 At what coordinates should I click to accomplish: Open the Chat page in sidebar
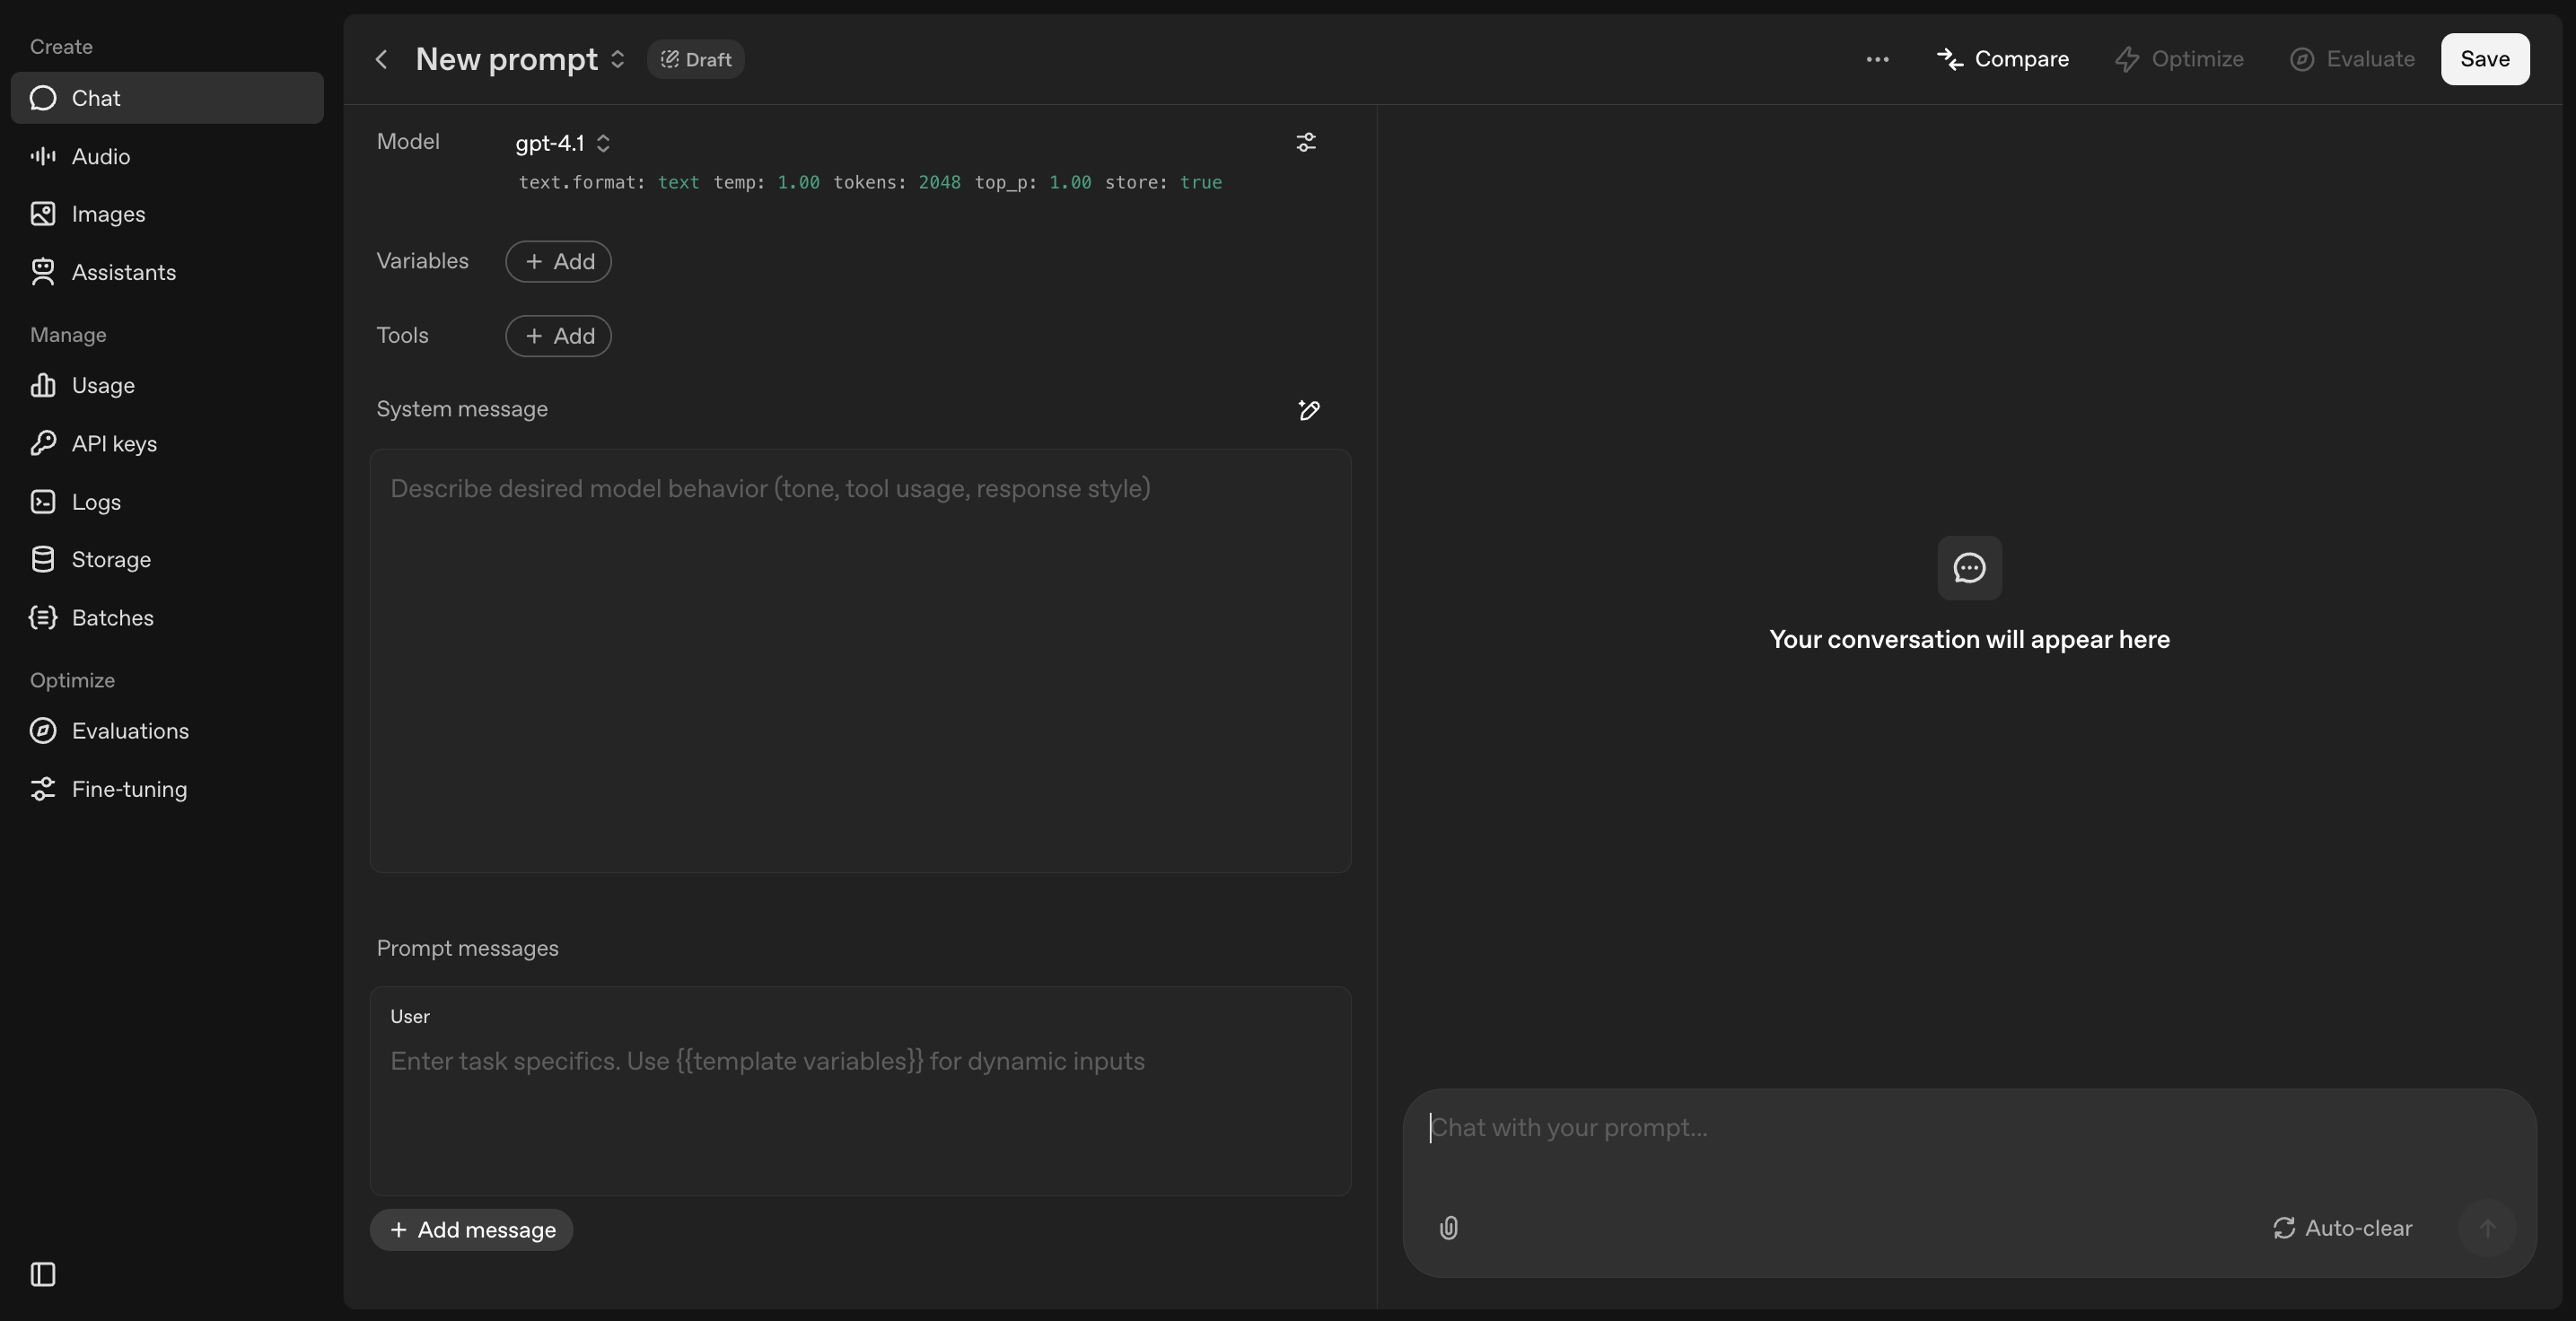click(167, 98)
